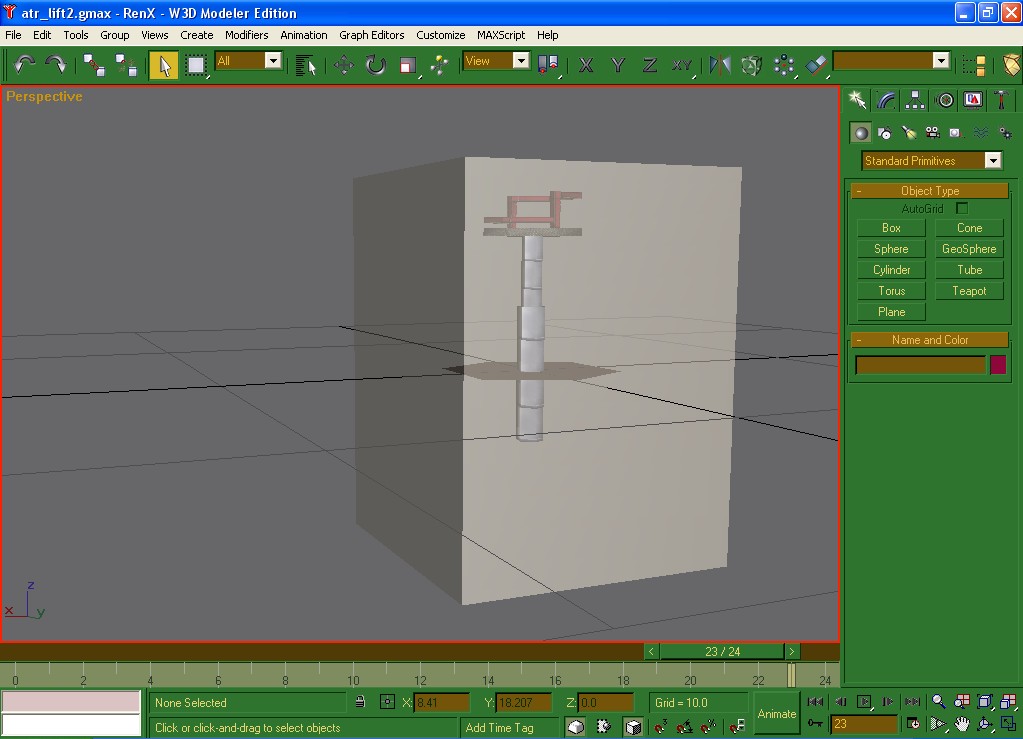The height and width of the screenshot is (739, 1023).
Task: Select the Select and Move tool
Action: (x=344, y=65)
